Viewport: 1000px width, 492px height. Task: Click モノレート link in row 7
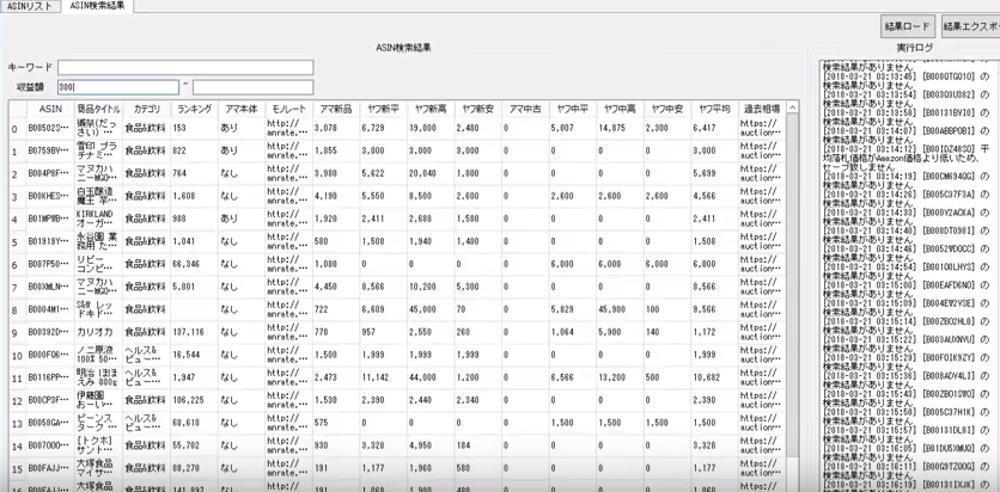pos(289,287)
